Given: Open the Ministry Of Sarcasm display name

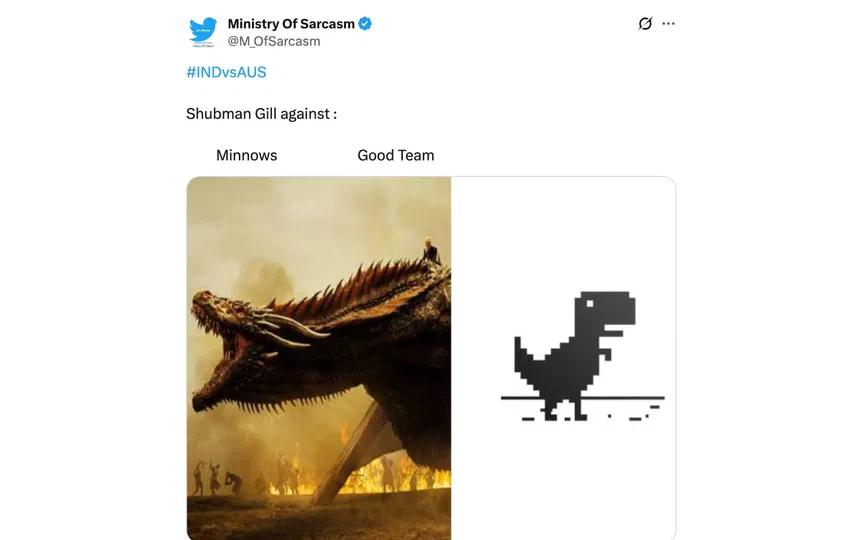Looking at the screenshot, I should [x=291, y=24].
